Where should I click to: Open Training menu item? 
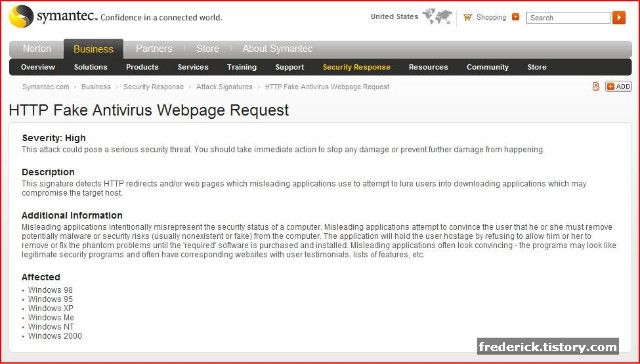tap(242, 67)
